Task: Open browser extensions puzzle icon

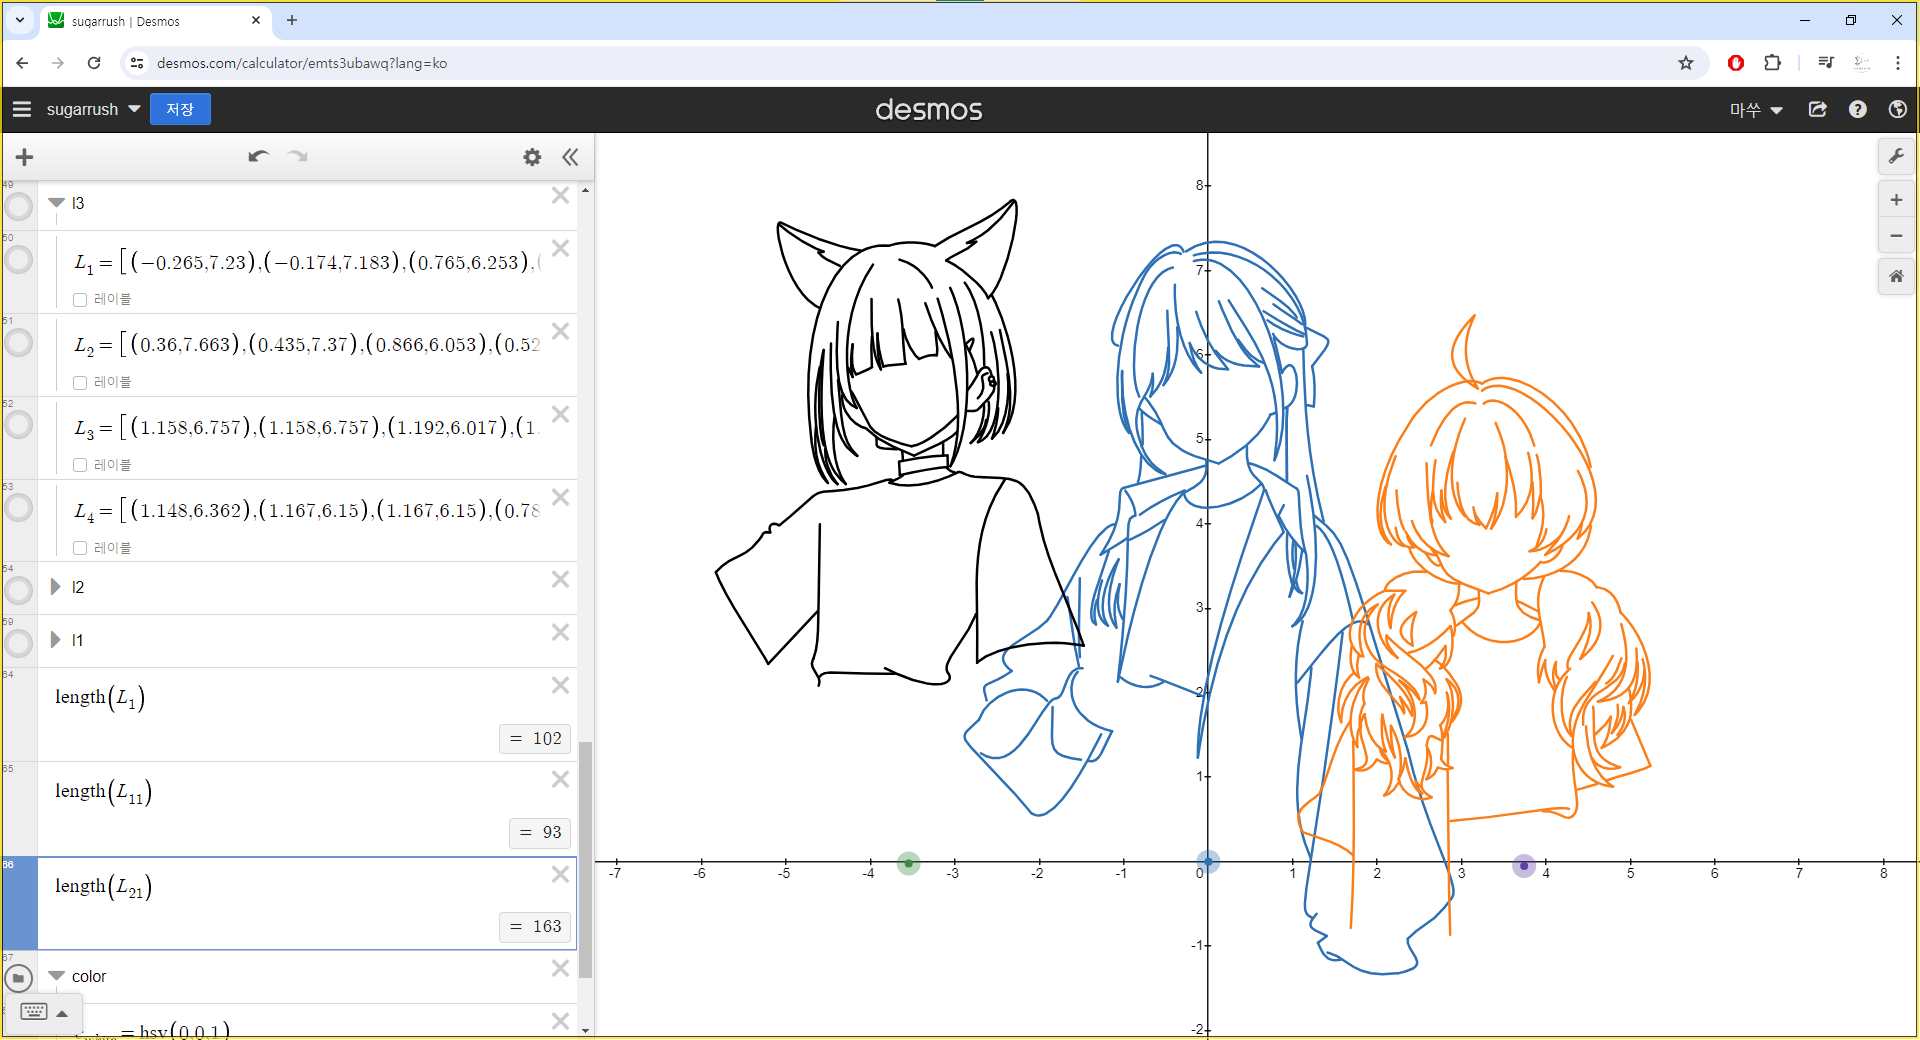Action: 1772,63
